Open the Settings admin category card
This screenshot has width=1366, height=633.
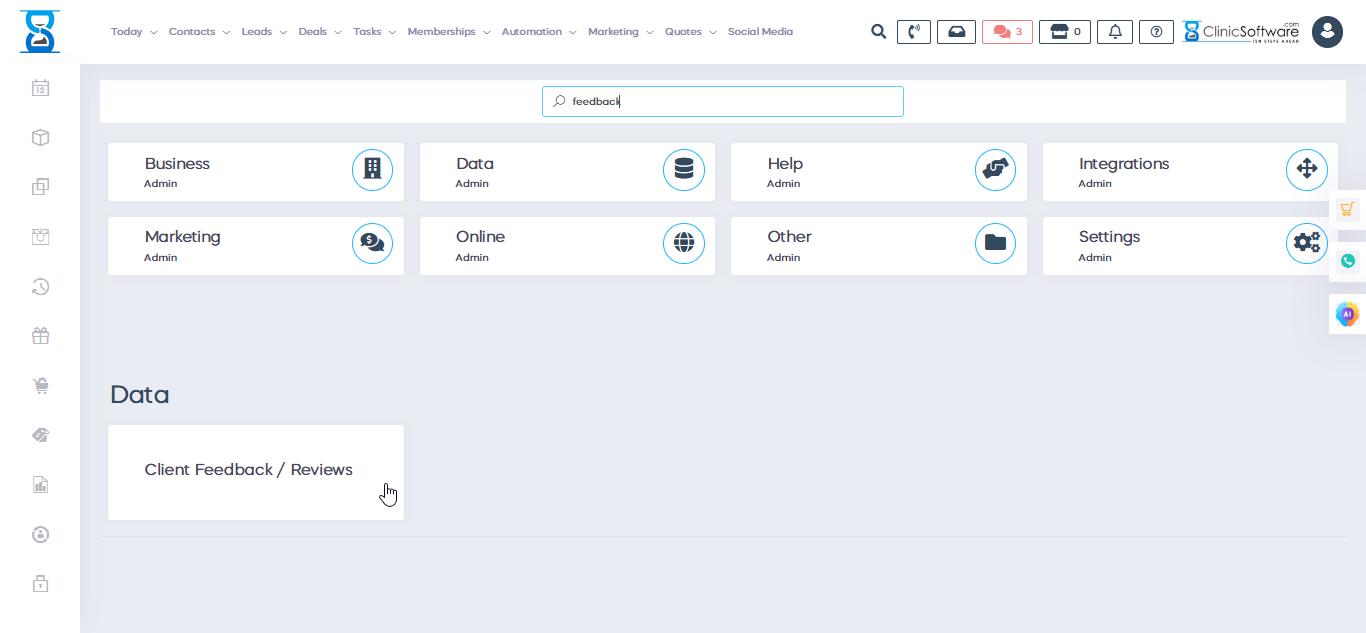pyautogui.click(x=1190, y=246)
